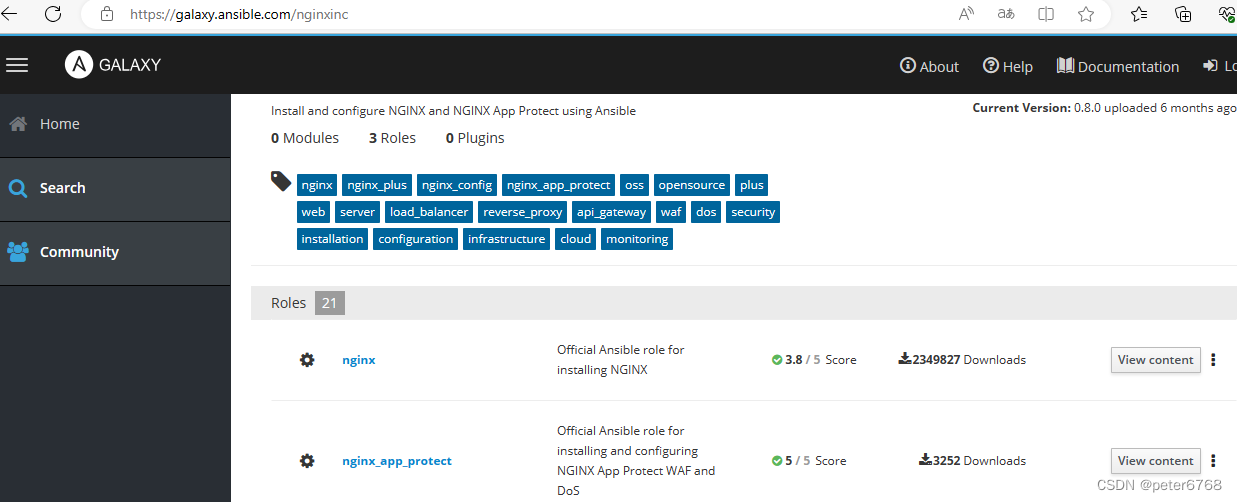The width and height of the screenshot is (1237, 502).
Task: Click the 2349827 Downloads text
Action: [962, 360]
